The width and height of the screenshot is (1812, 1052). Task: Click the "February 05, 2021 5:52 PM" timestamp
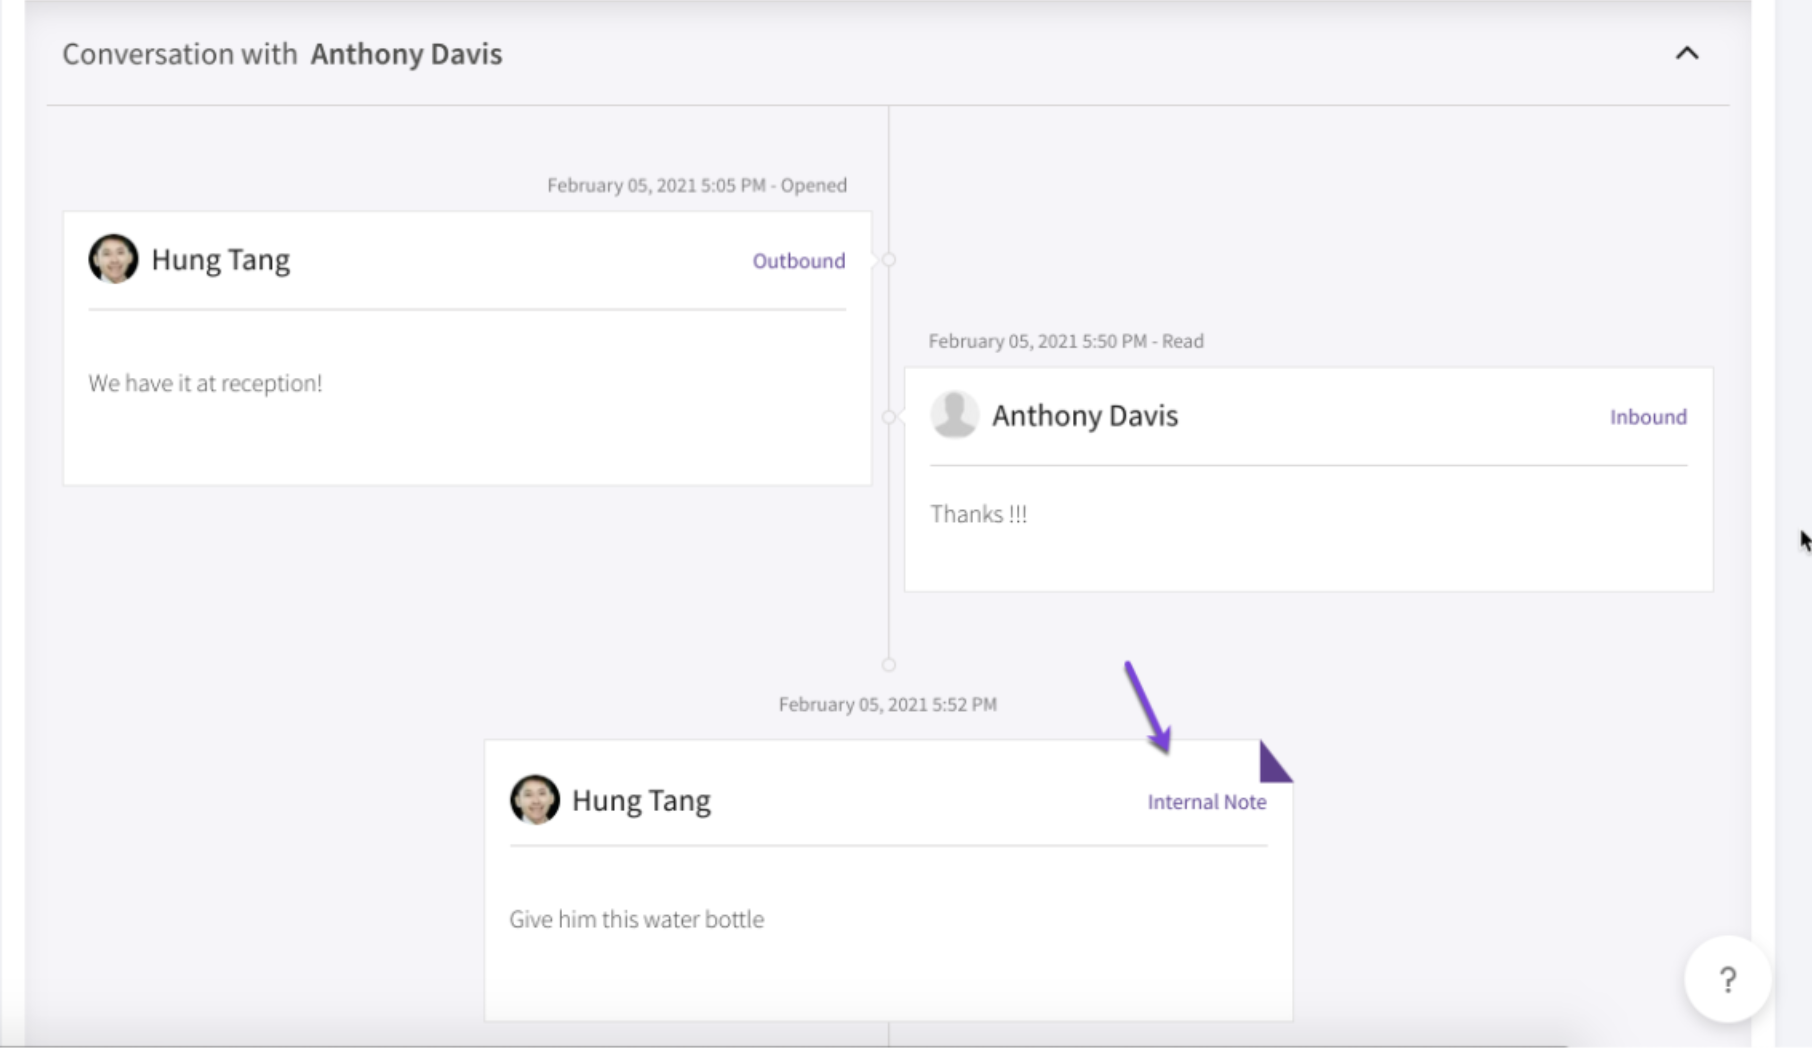click(887, 704)
